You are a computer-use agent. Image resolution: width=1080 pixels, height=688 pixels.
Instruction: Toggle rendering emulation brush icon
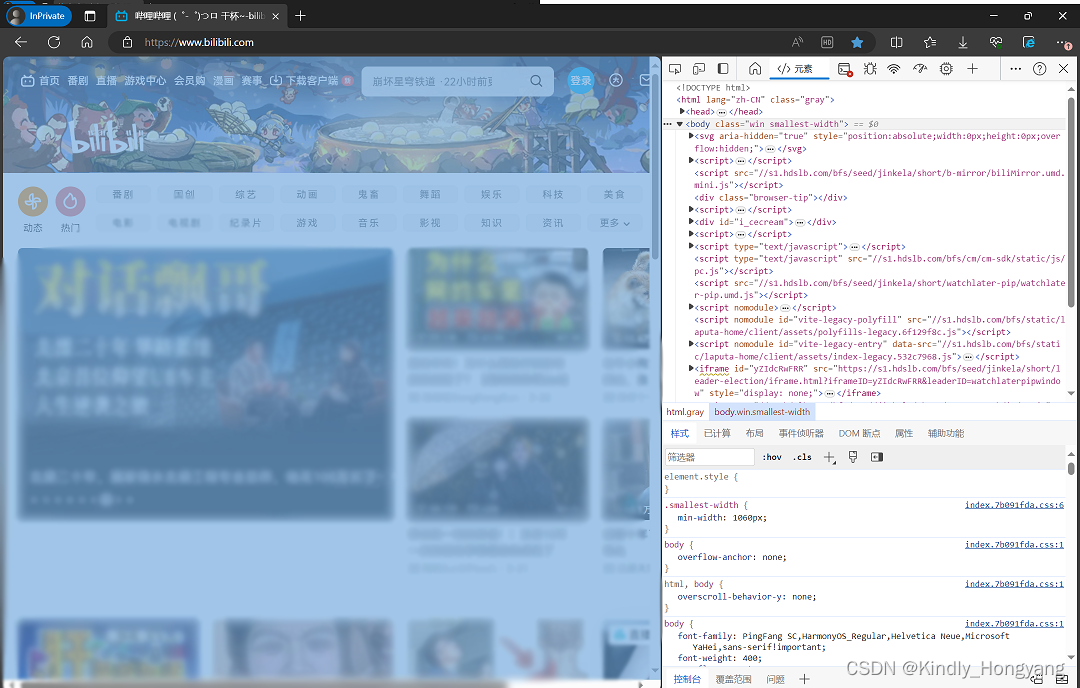pyautogui.click(x=853, y=457)
